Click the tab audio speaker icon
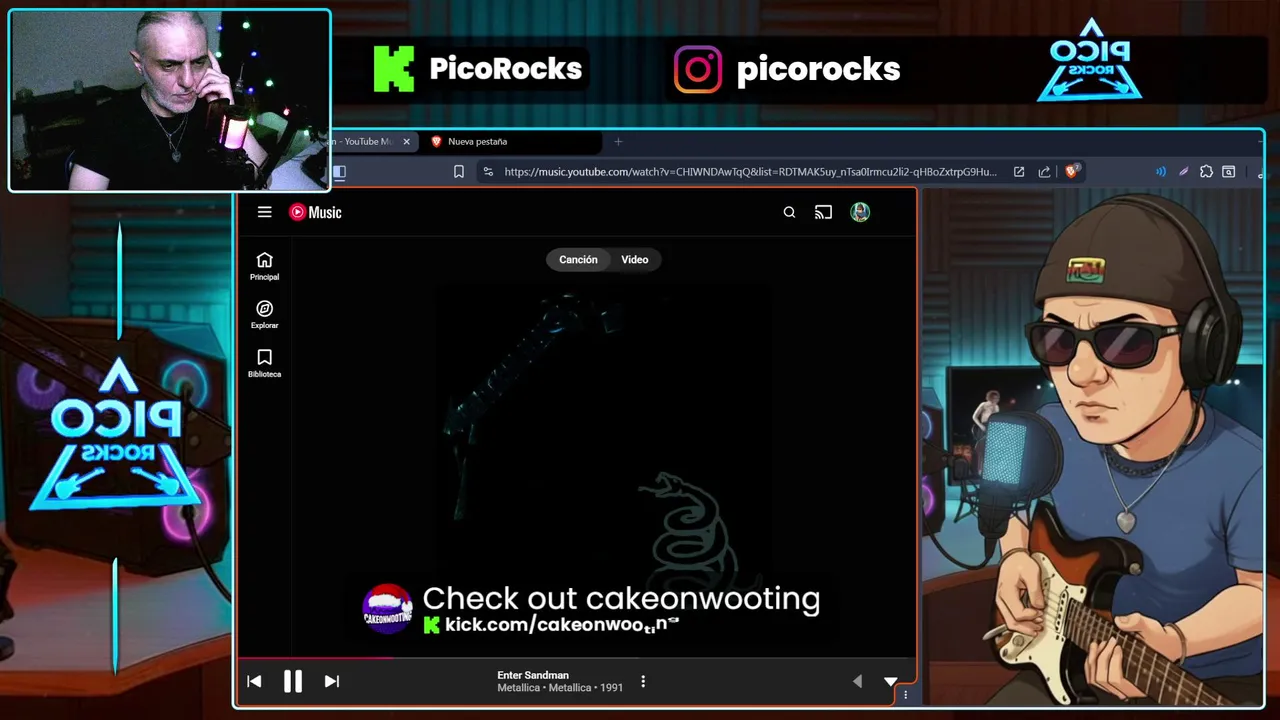 click(1161, 172)
